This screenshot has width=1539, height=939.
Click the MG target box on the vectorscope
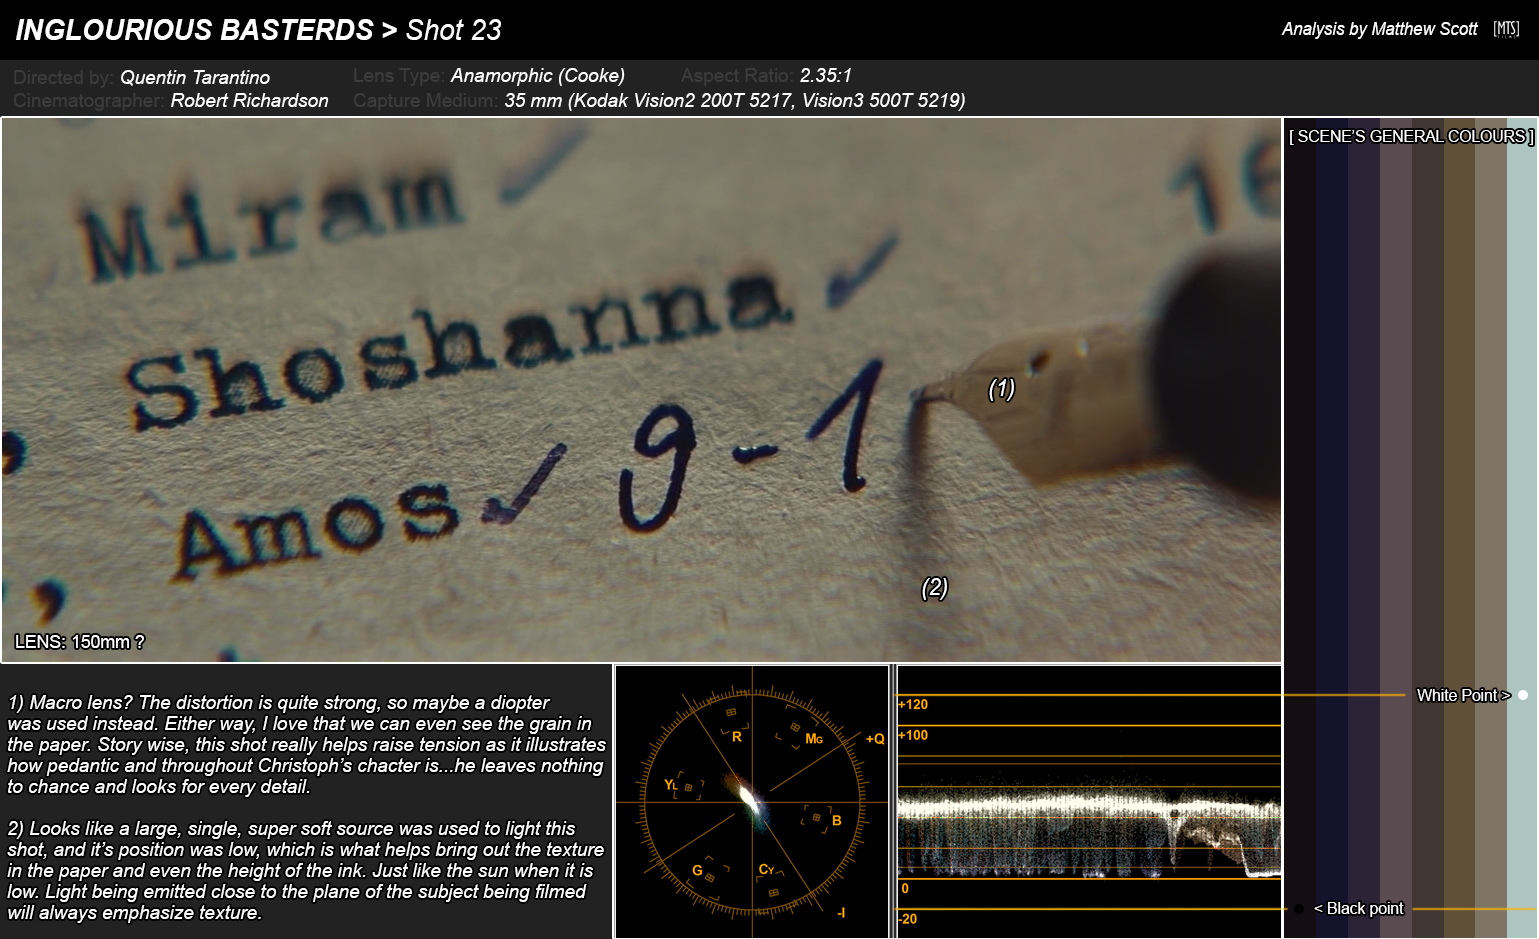tap(795, 727)
